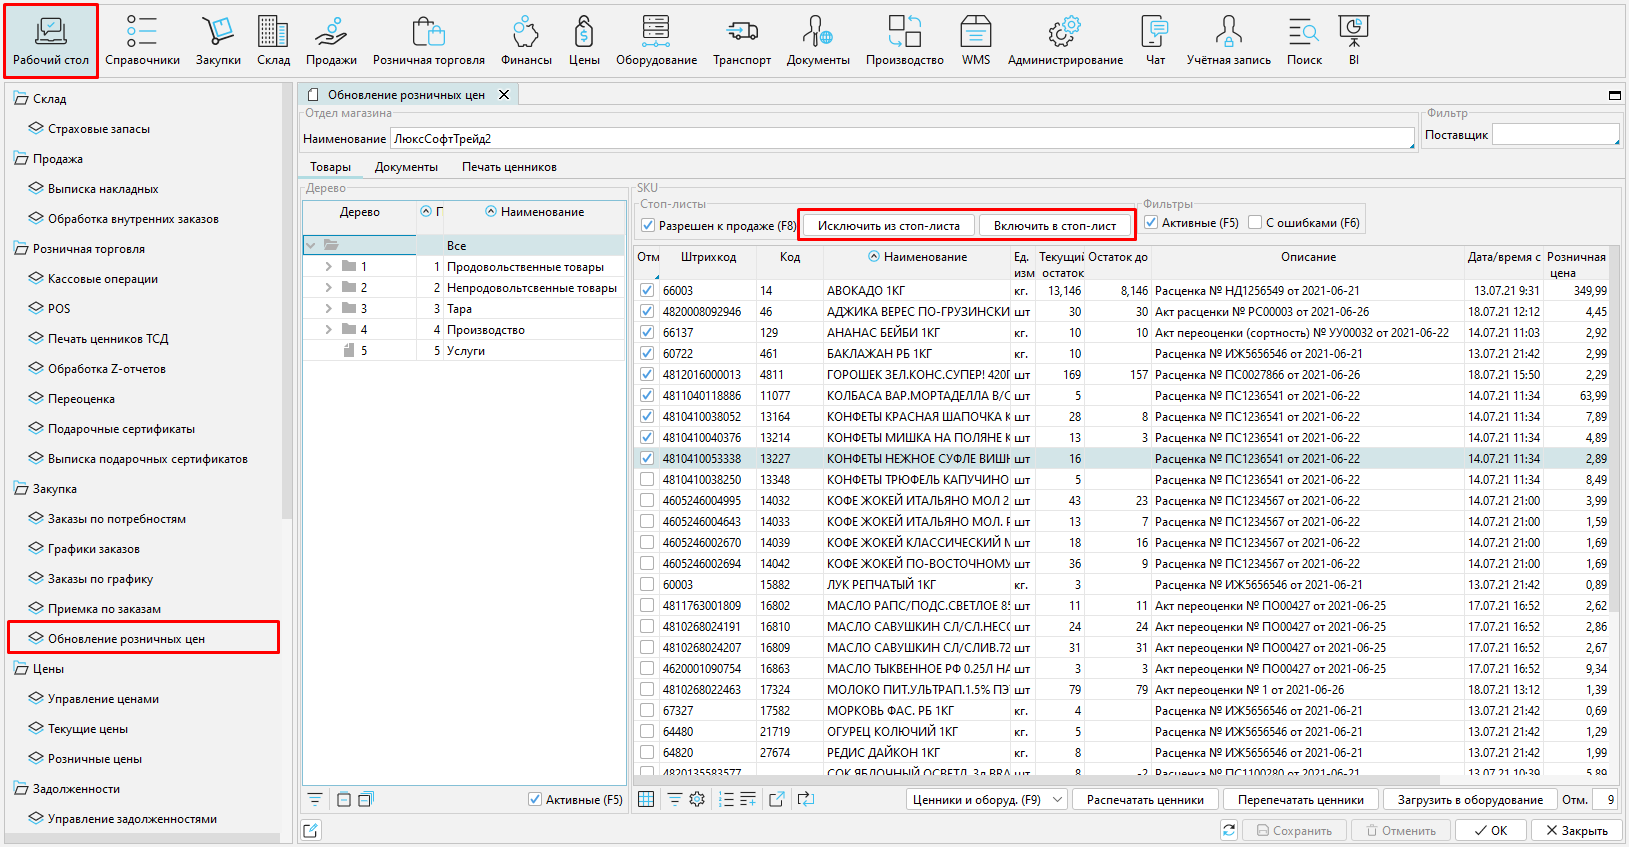The height and width of the screenshot is (847, 1629).
Task: Click the SKU table settings gear icon
Action: coord(697,799)
